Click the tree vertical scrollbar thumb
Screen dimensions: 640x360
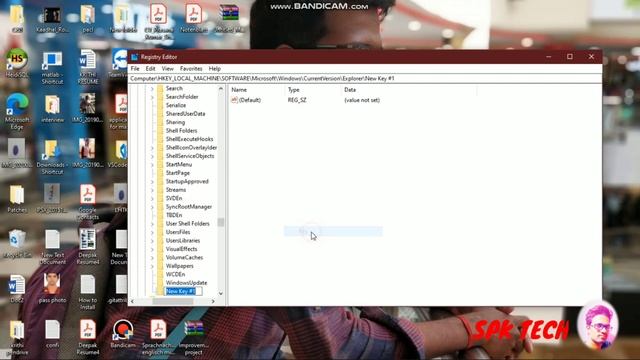221,222
